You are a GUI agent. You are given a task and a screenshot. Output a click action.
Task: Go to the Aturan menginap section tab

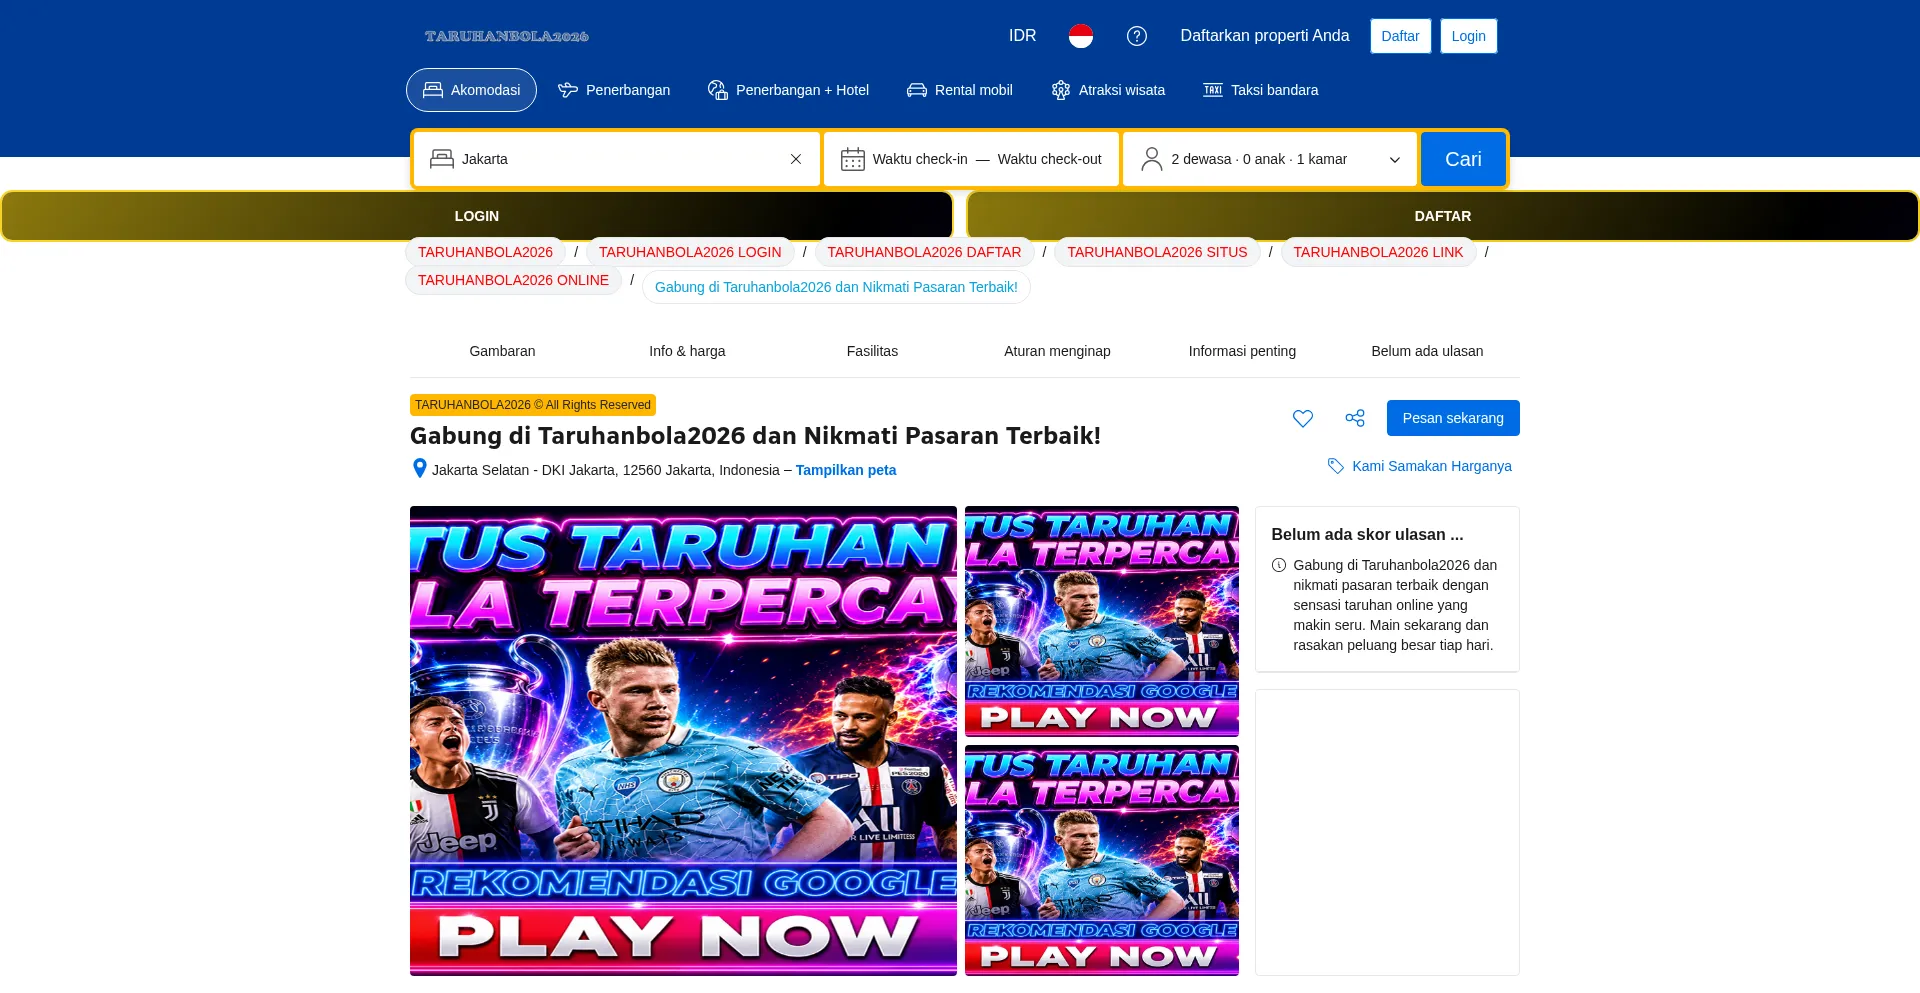[x=1057, y=351]
